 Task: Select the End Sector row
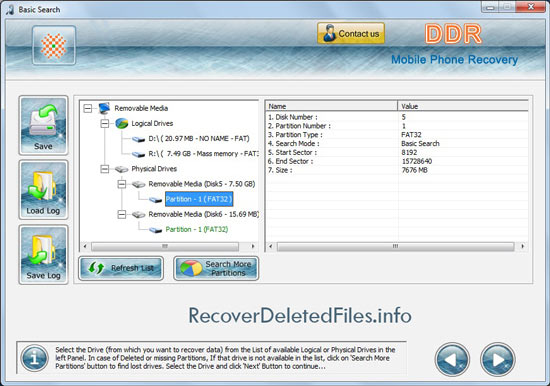pos(397,161)
